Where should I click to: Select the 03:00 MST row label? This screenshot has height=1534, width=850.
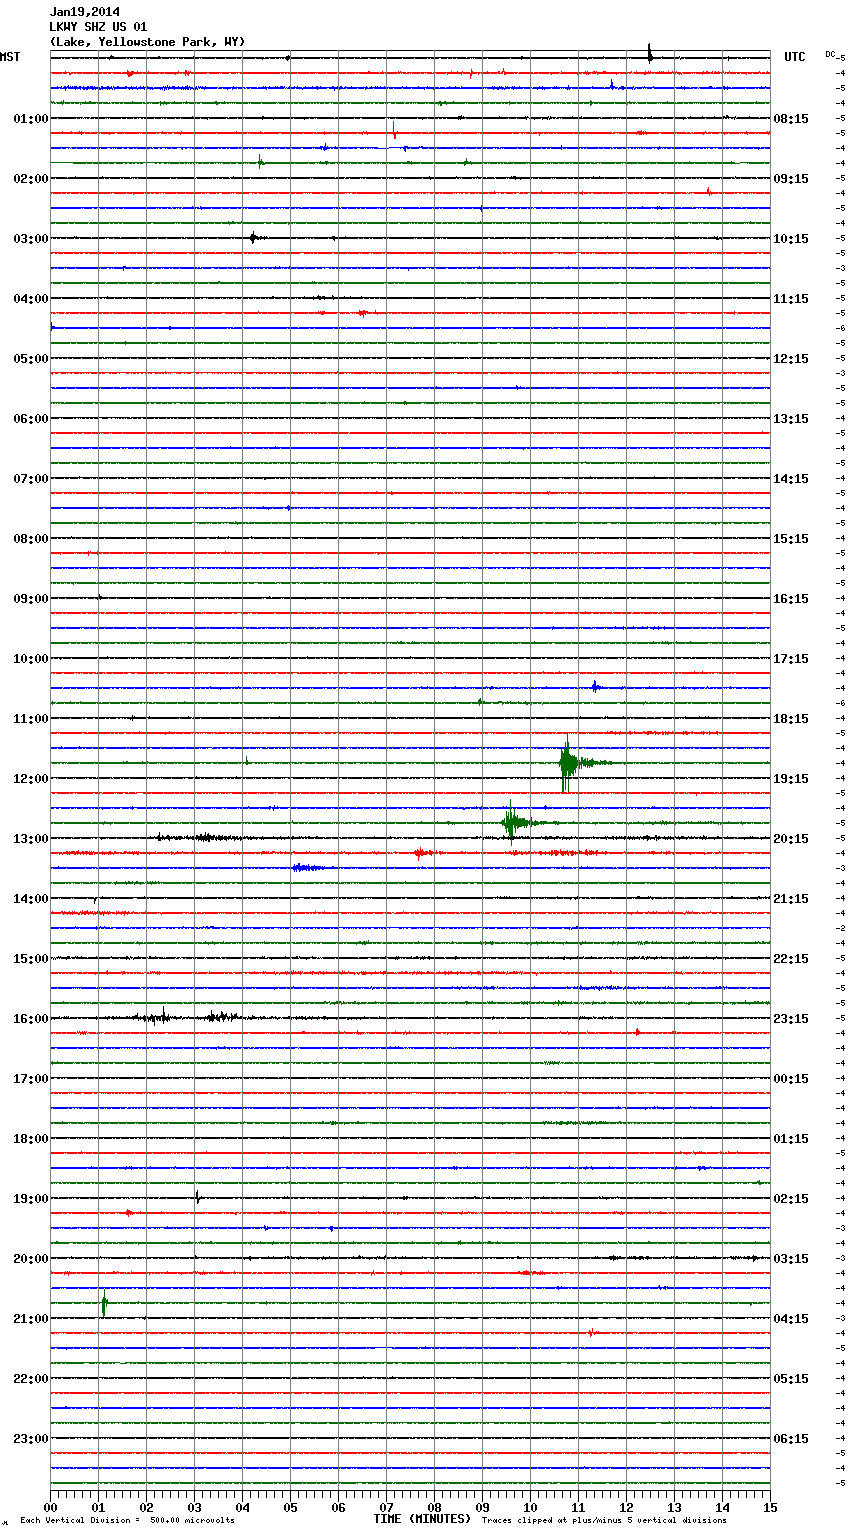(x=30, y=239)
